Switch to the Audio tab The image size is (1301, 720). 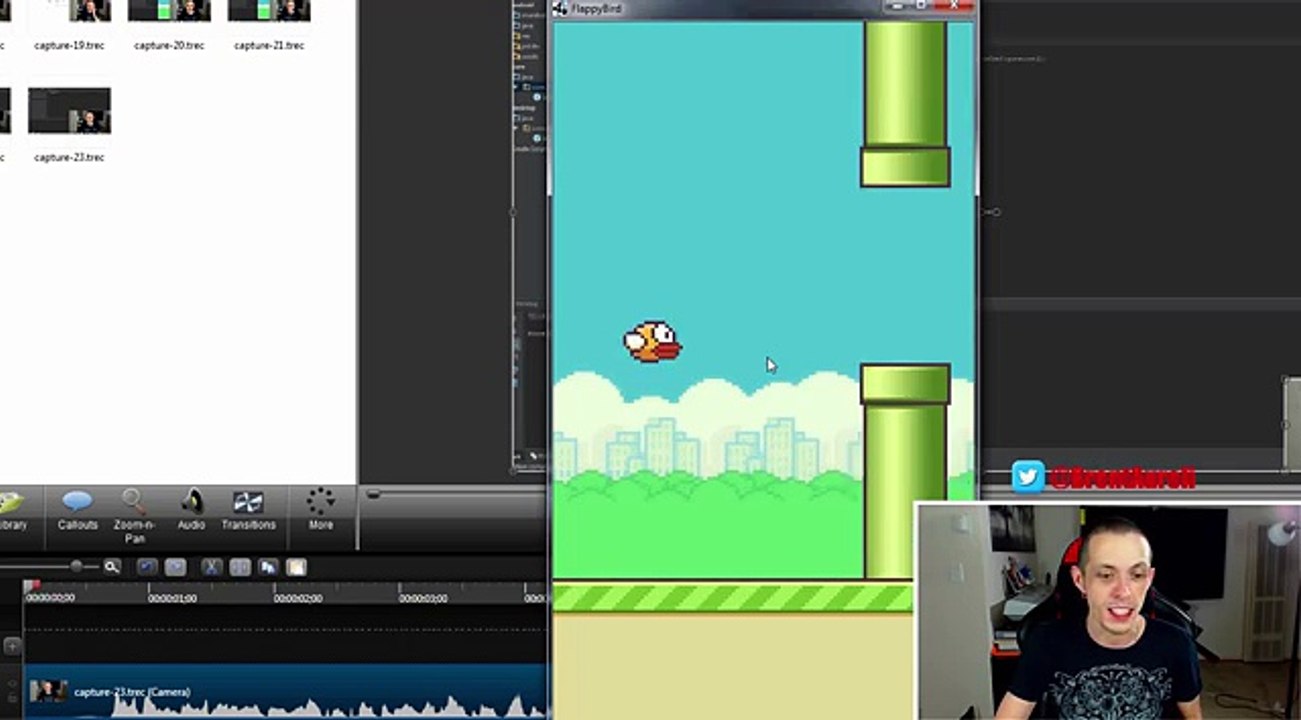point(191,510)
